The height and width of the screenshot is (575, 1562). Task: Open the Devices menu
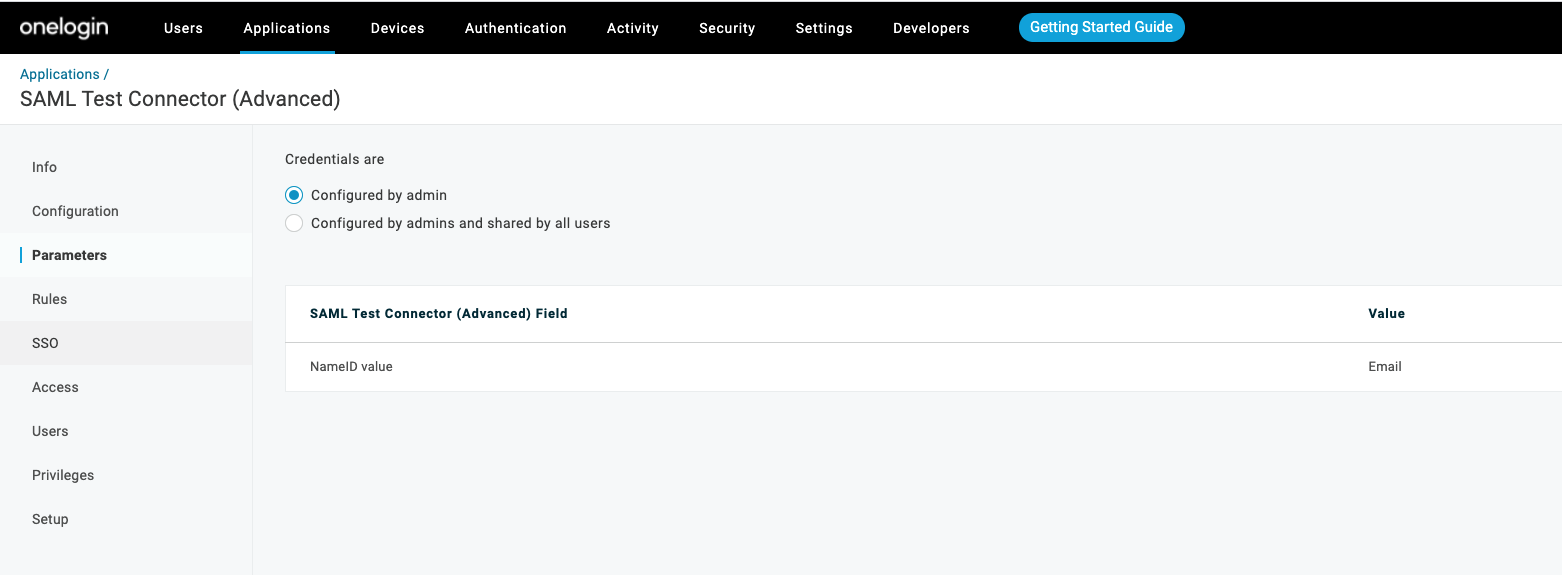tap(398, 28)
